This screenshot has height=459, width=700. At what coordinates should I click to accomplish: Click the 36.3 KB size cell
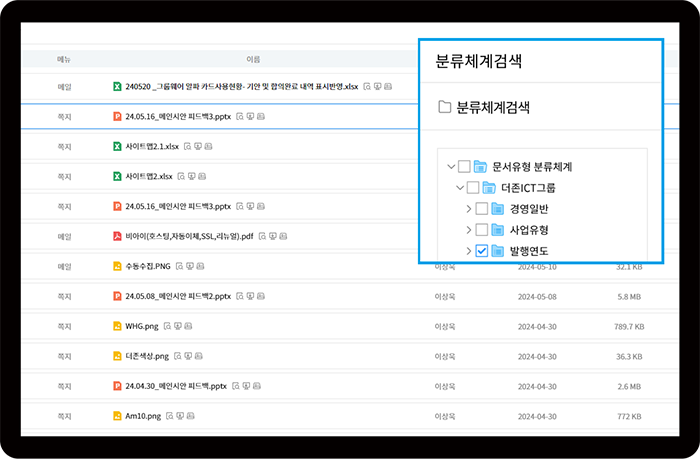[x=629, y=356]
